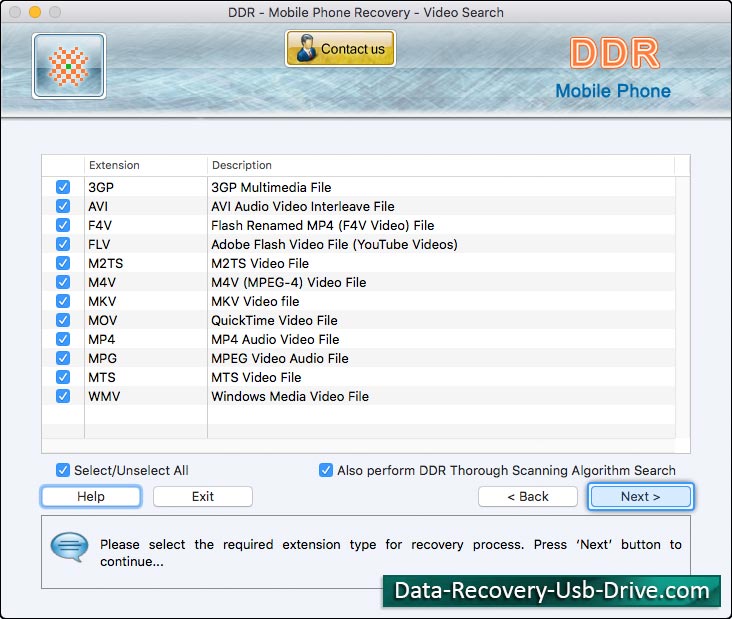The width and height of the screenshot is (732, 619).
Task: Disable the MTS extension checkbox
Action: (63, 377)
